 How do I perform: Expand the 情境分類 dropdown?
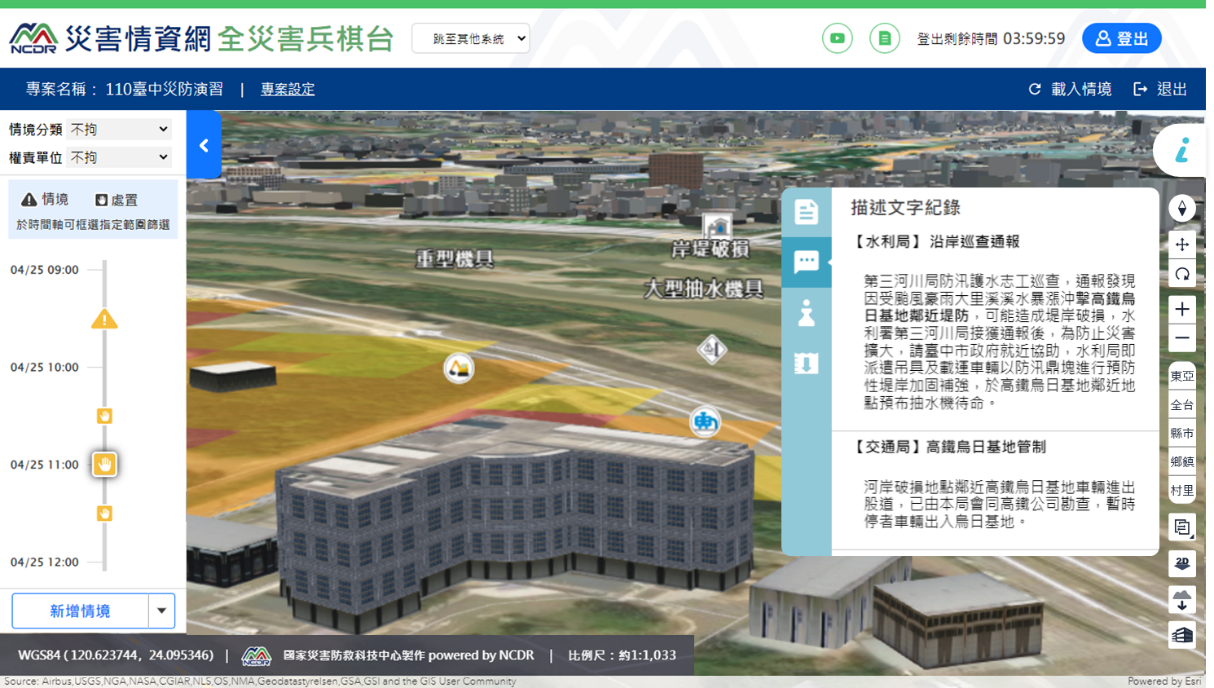tap(120, 129)
